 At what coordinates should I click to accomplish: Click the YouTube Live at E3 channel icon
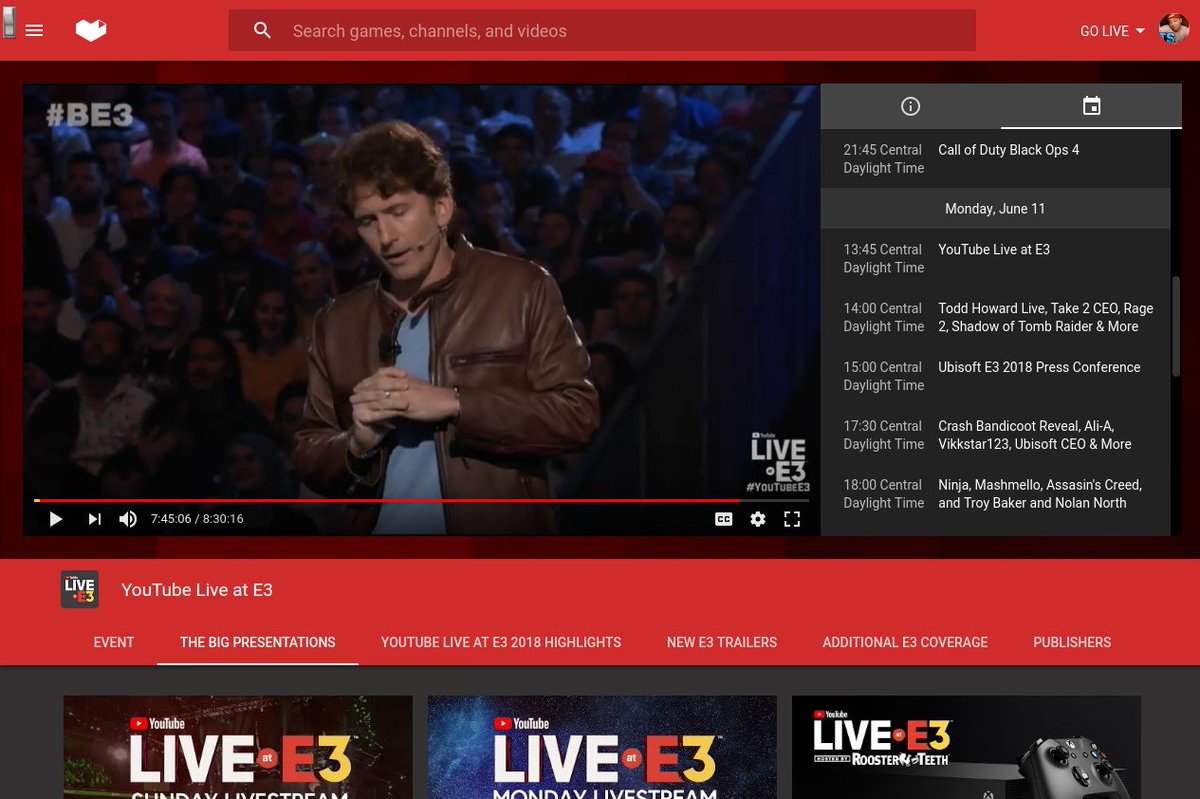pyautogui.click(x=79, y=590)
